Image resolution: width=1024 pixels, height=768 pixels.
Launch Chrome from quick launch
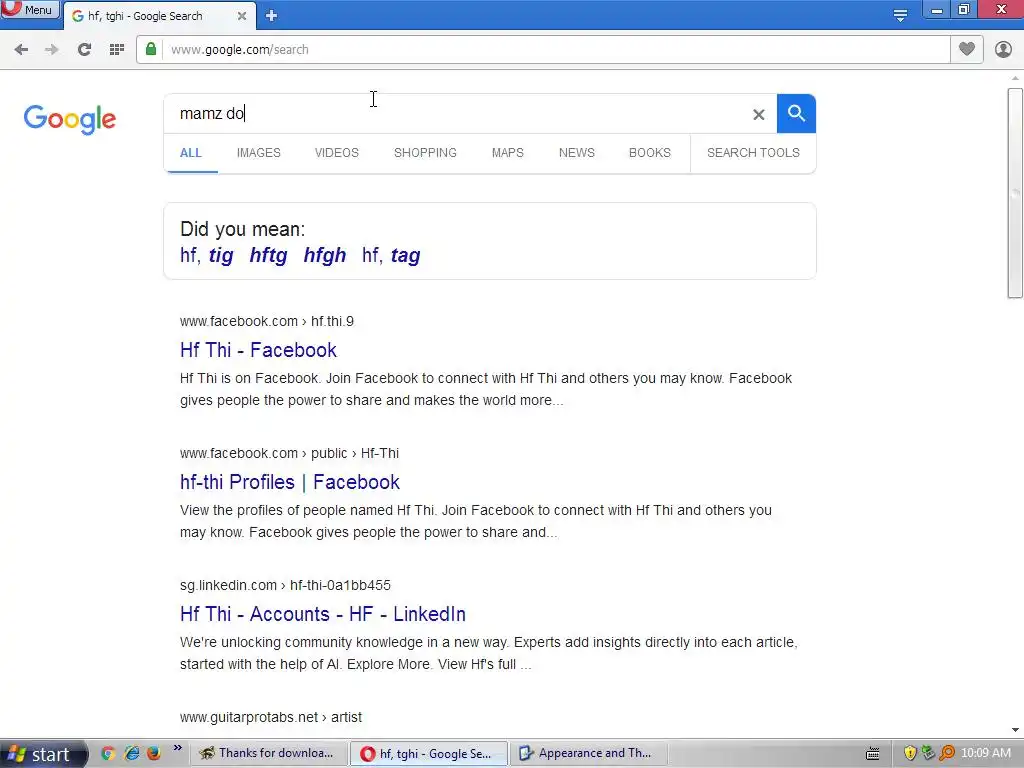pos(108,753)
